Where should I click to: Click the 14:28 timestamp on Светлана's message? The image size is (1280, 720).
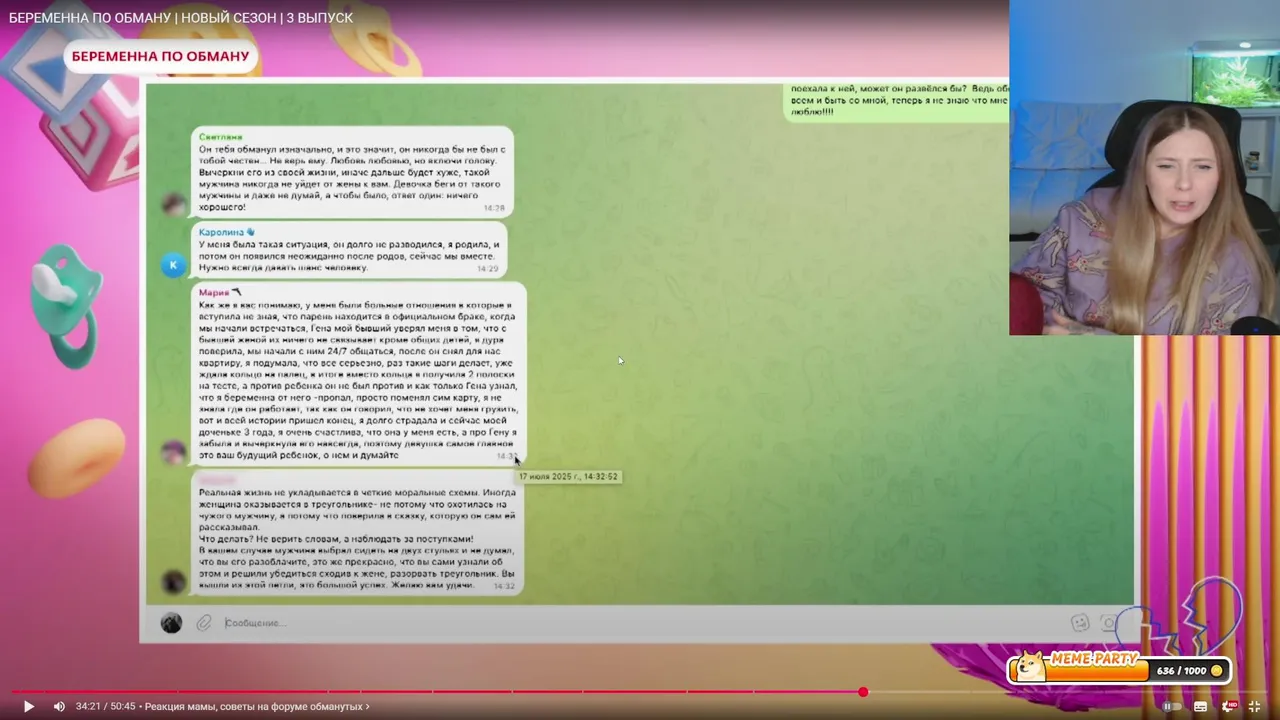[x=494, y=208]
